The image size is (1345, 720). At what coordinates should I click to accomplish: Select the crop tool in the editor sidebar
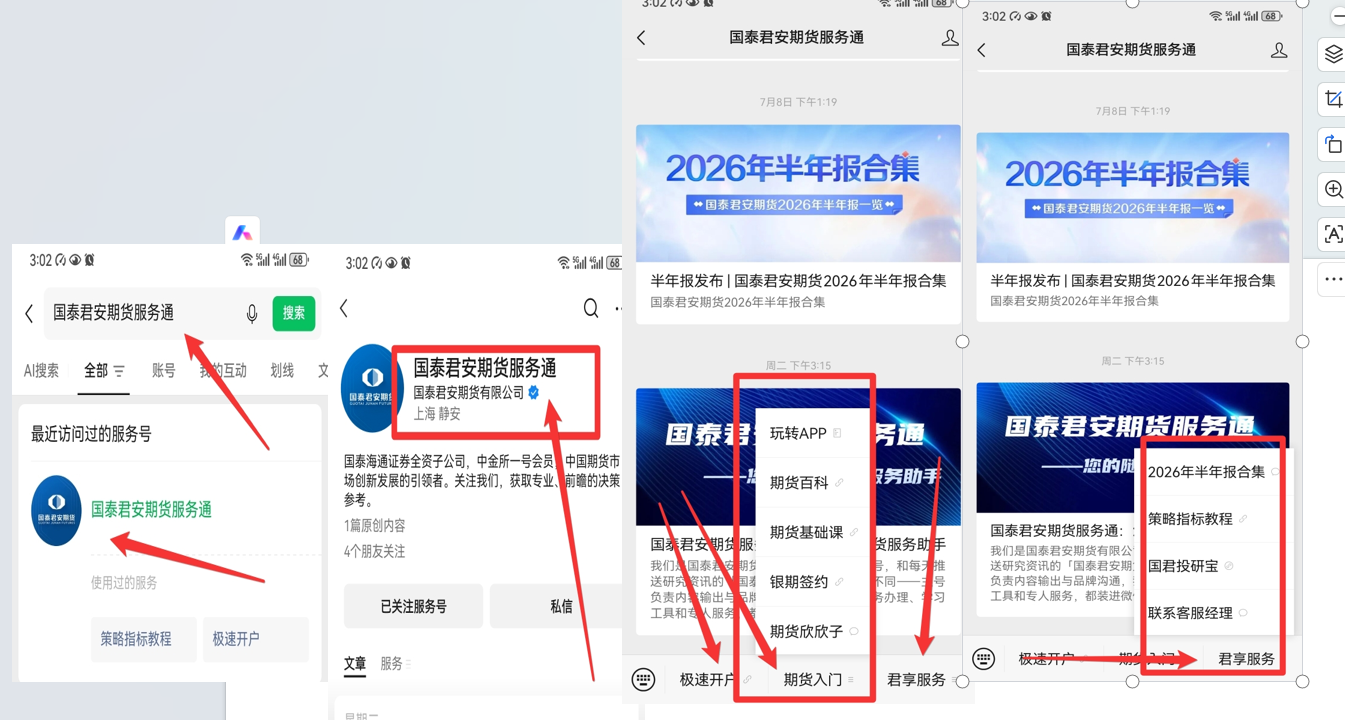(x=1333, y=99)
